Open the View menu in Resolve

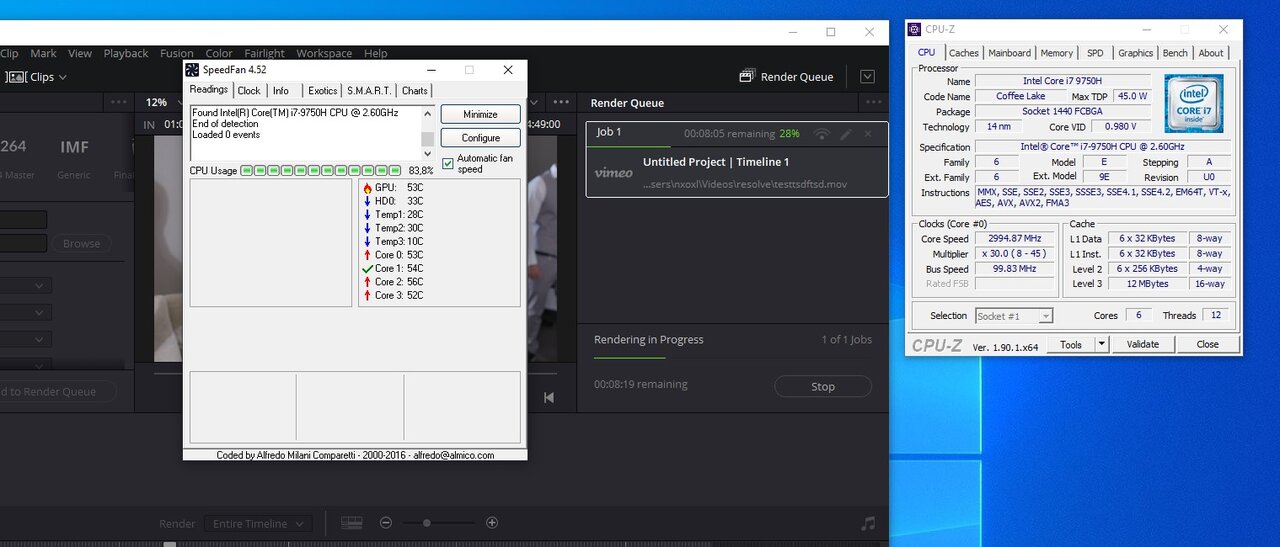coord(80,53)
